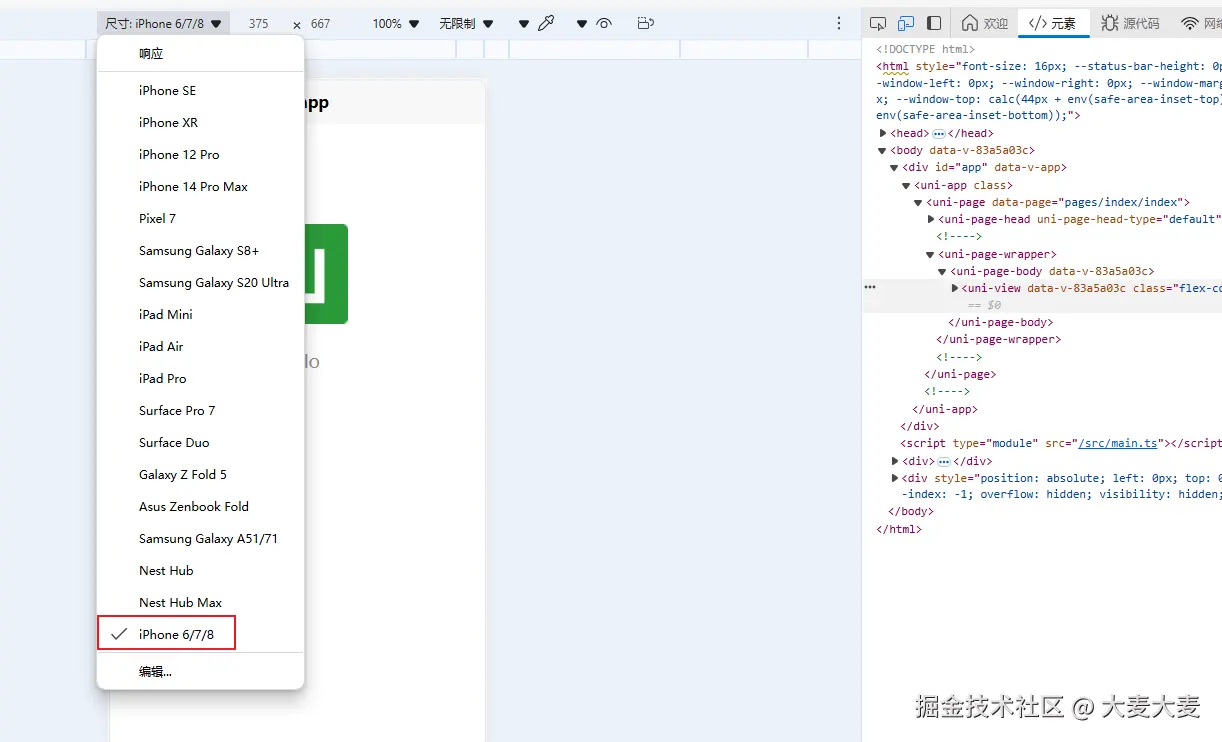1222x742 pixels.
Task: Open the 100% zoom dropdown
Action: point(397,23)
